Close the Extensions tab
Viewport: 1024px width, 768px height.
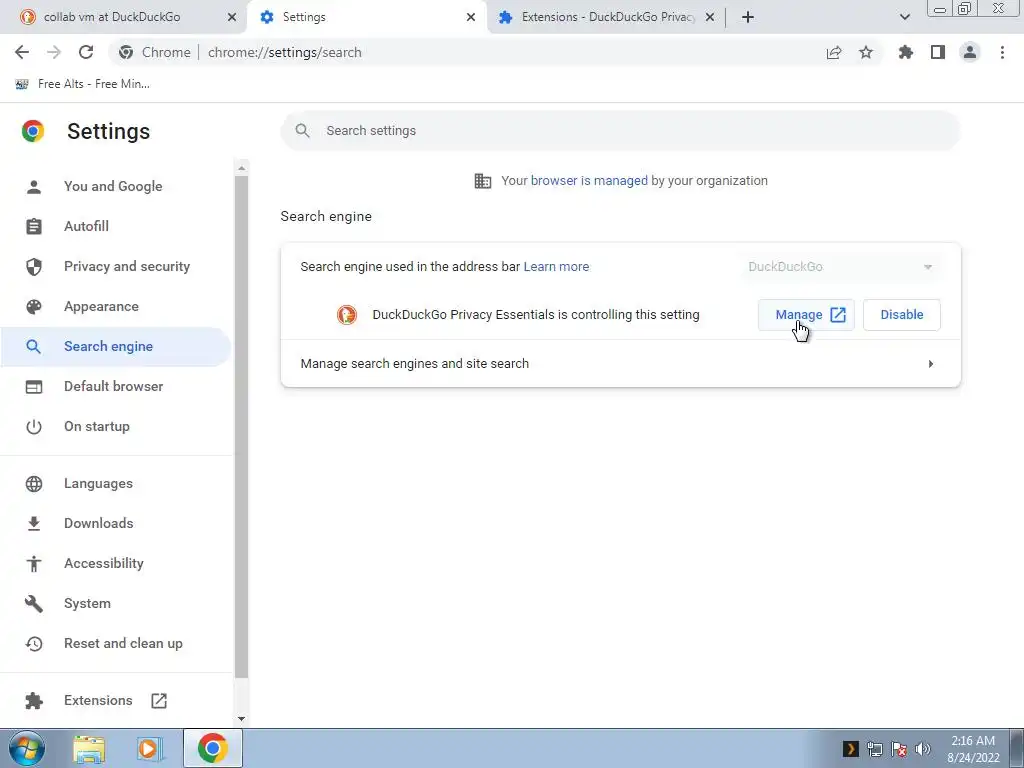(x=710, y=17)
